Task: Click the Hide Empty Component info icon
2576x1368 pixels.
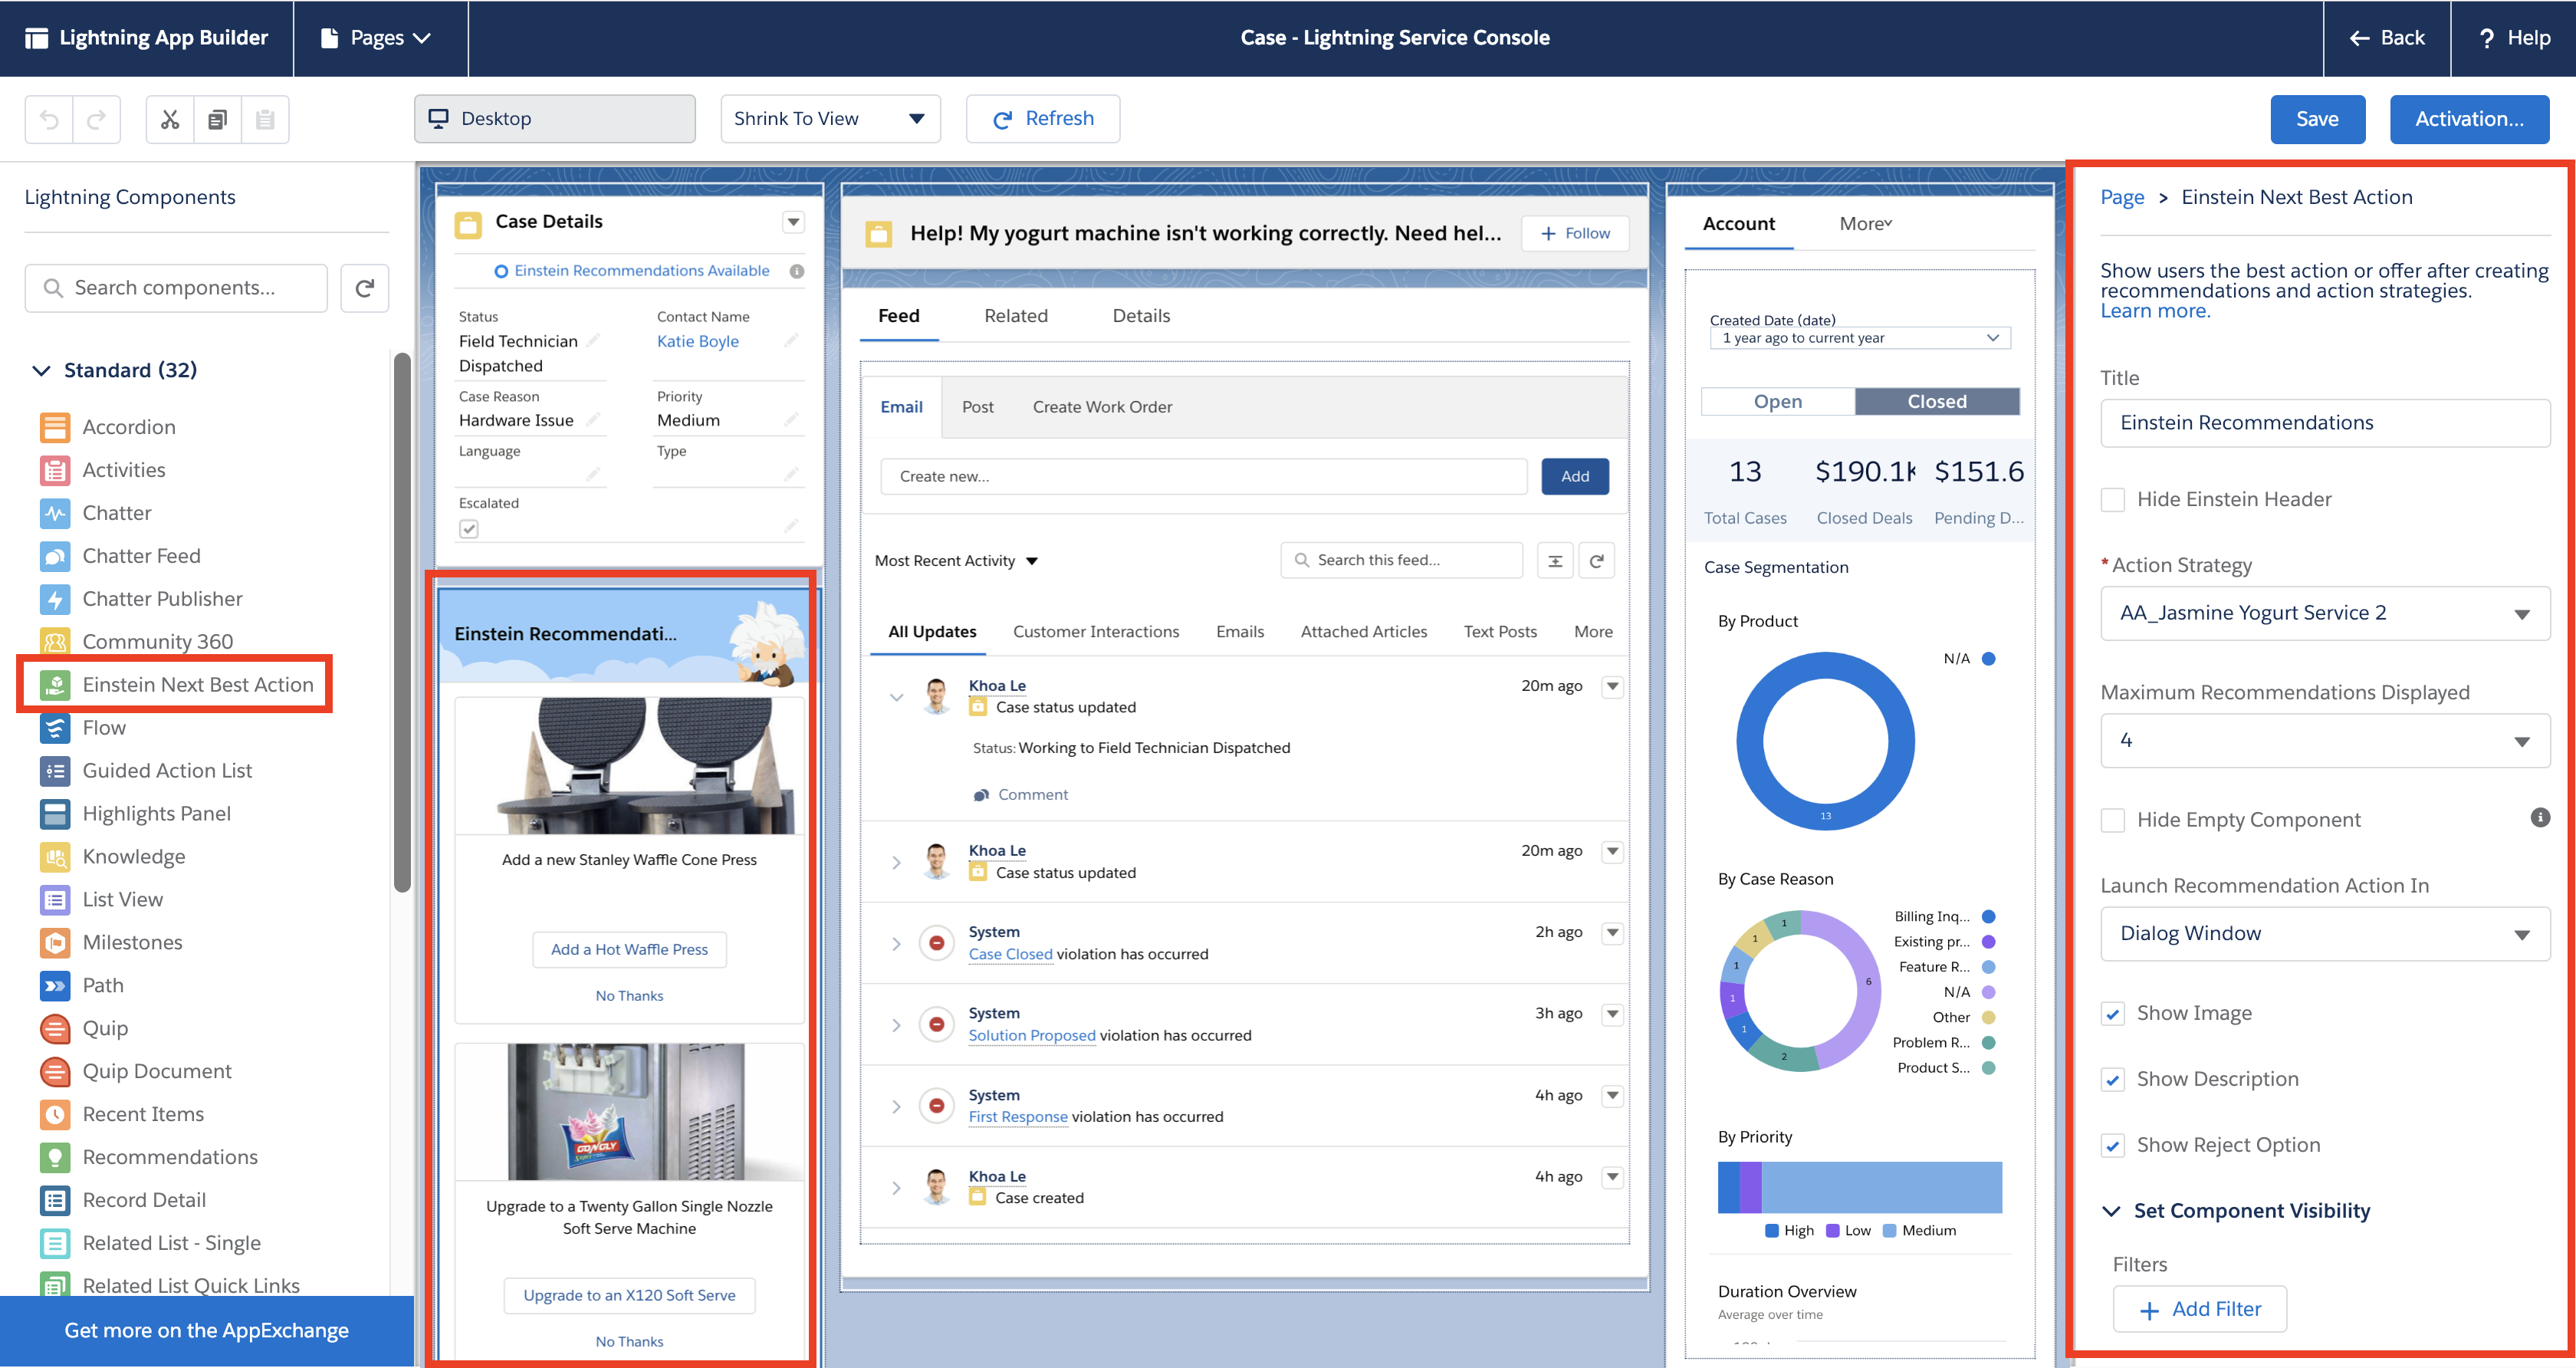Action: tap(2539, 818)
